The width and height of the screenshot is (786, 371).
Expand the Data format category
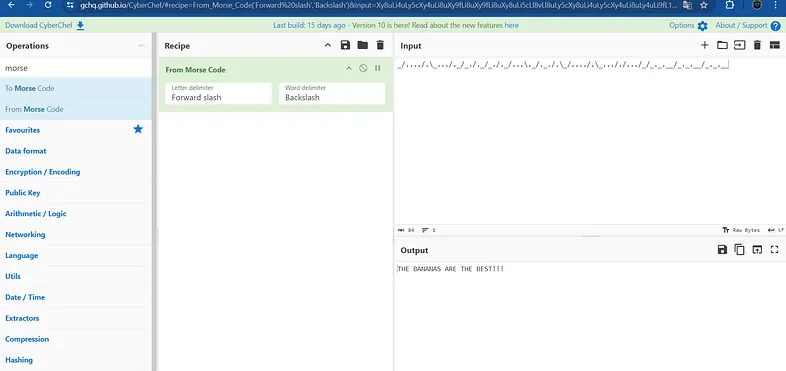click(x=76, y=151)
